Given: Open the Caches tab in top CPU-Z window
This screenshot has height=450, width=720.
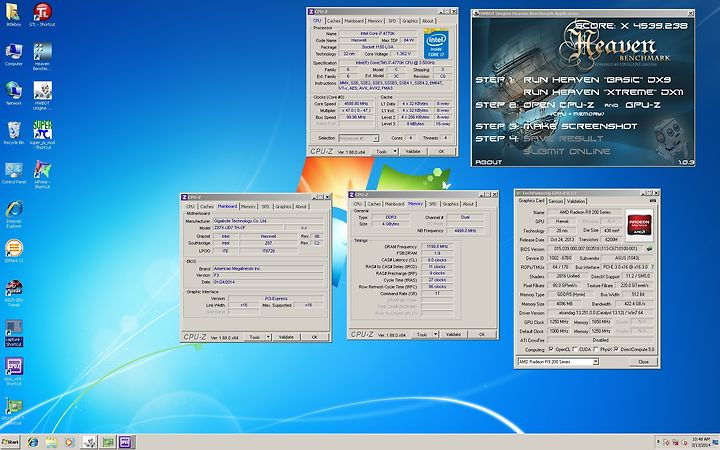Looking at the screenshot, I should click(x=333, y=21).
